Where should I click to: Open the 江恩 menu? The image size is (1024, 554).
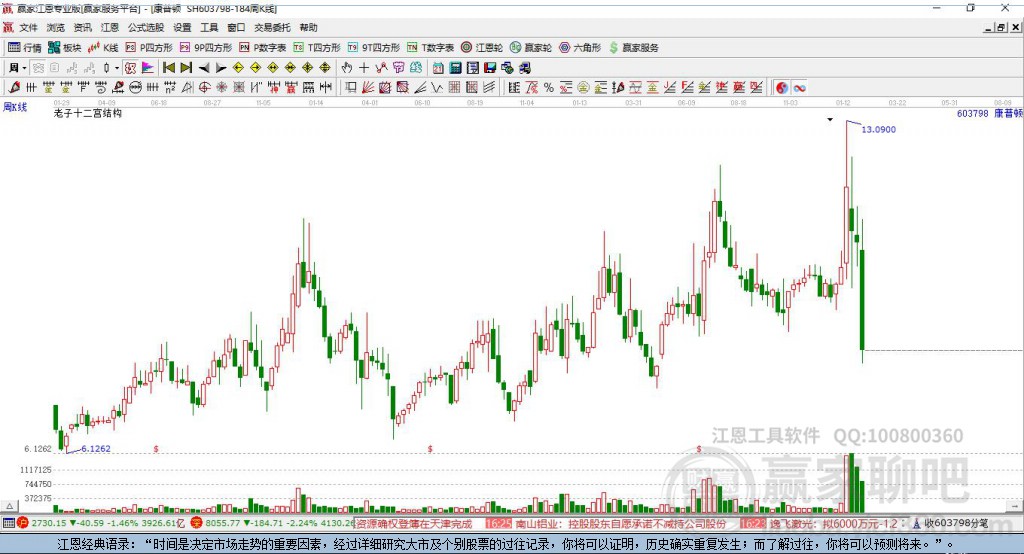coord(110,27)
